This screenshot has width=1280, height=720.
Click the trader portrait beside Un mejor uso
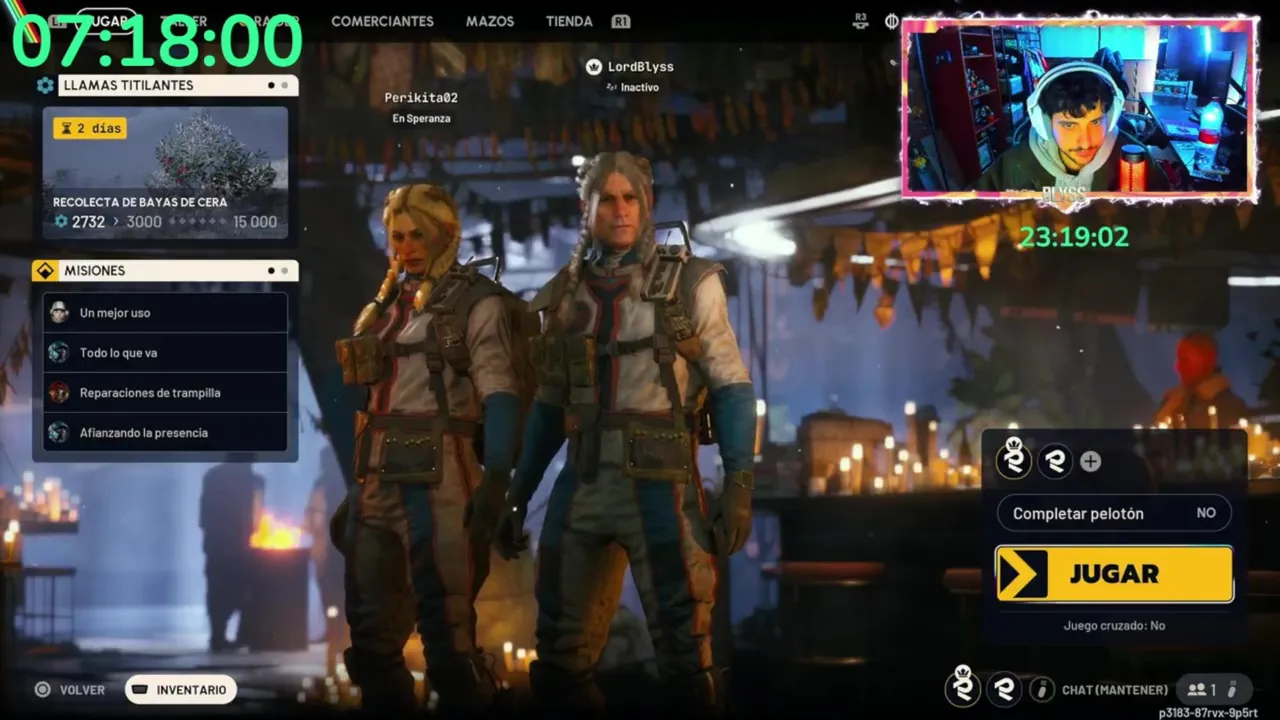[59, 312]
